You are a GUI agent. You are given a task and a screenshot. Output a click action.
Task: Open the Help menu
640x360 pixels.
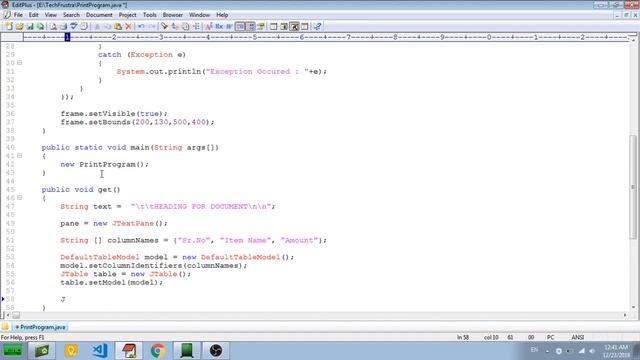(222, 15)
